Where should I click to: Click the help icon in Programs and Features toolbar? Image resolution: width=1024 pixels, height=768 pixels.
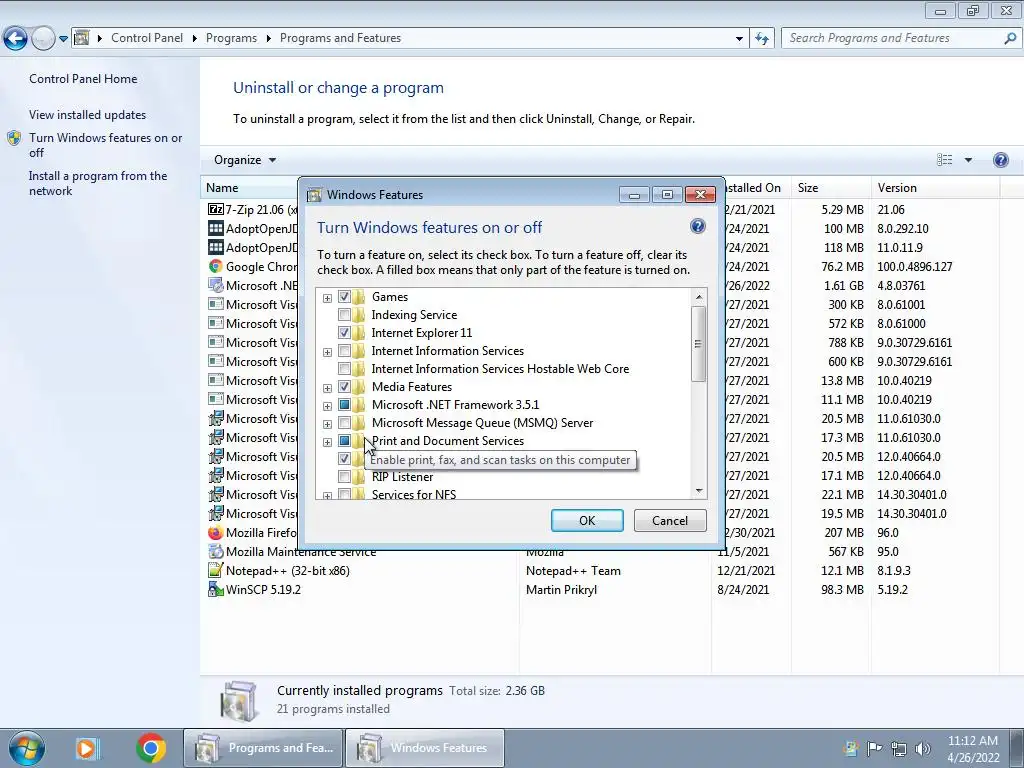1000,160
